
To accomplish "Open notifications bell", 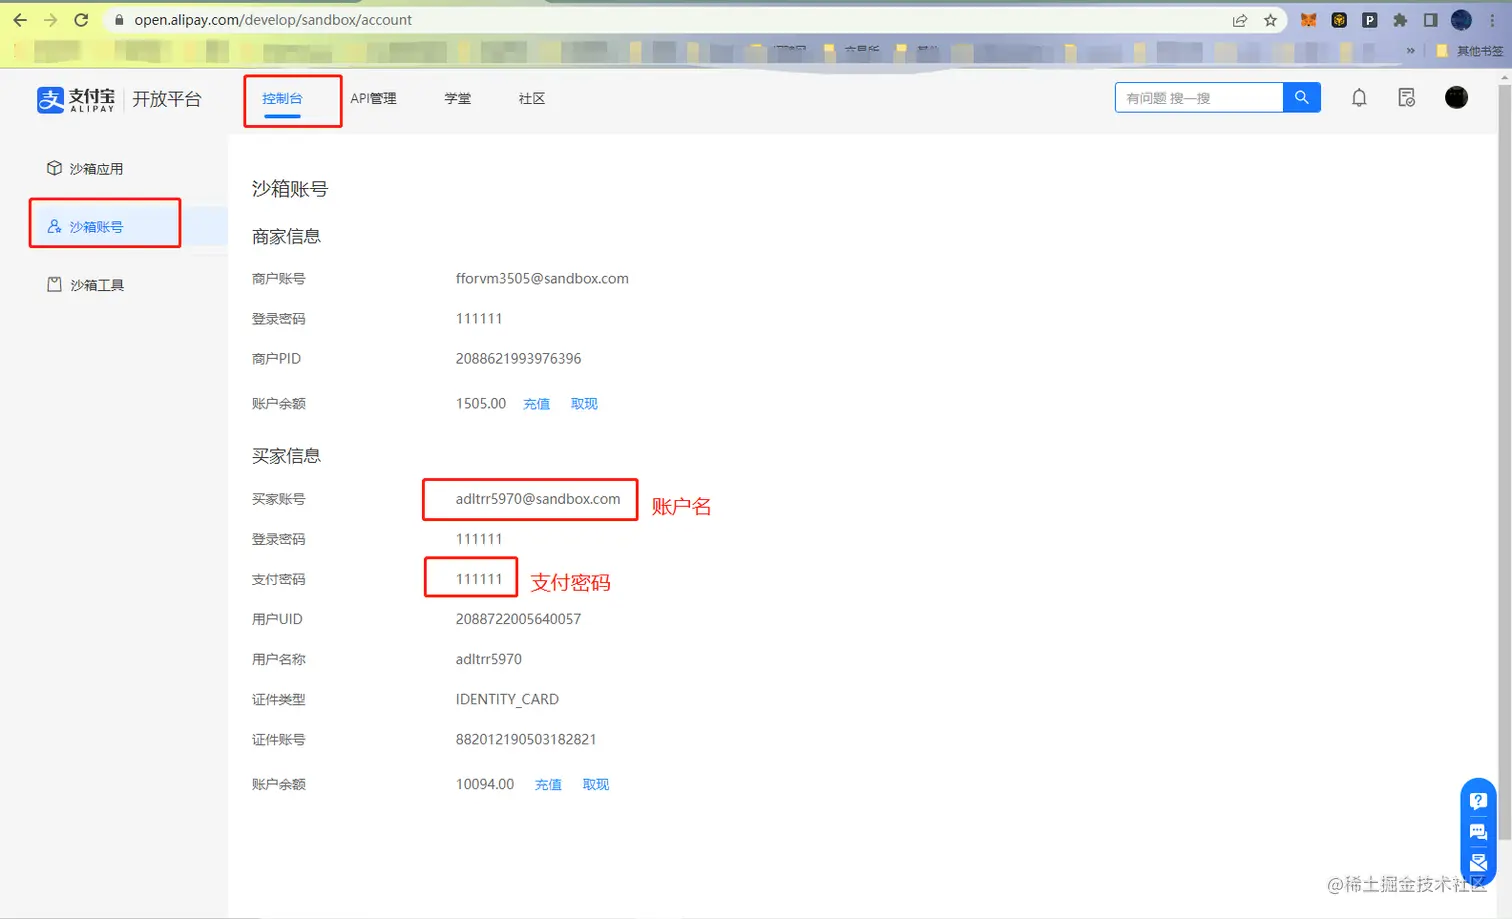I will click(1359, 97).
